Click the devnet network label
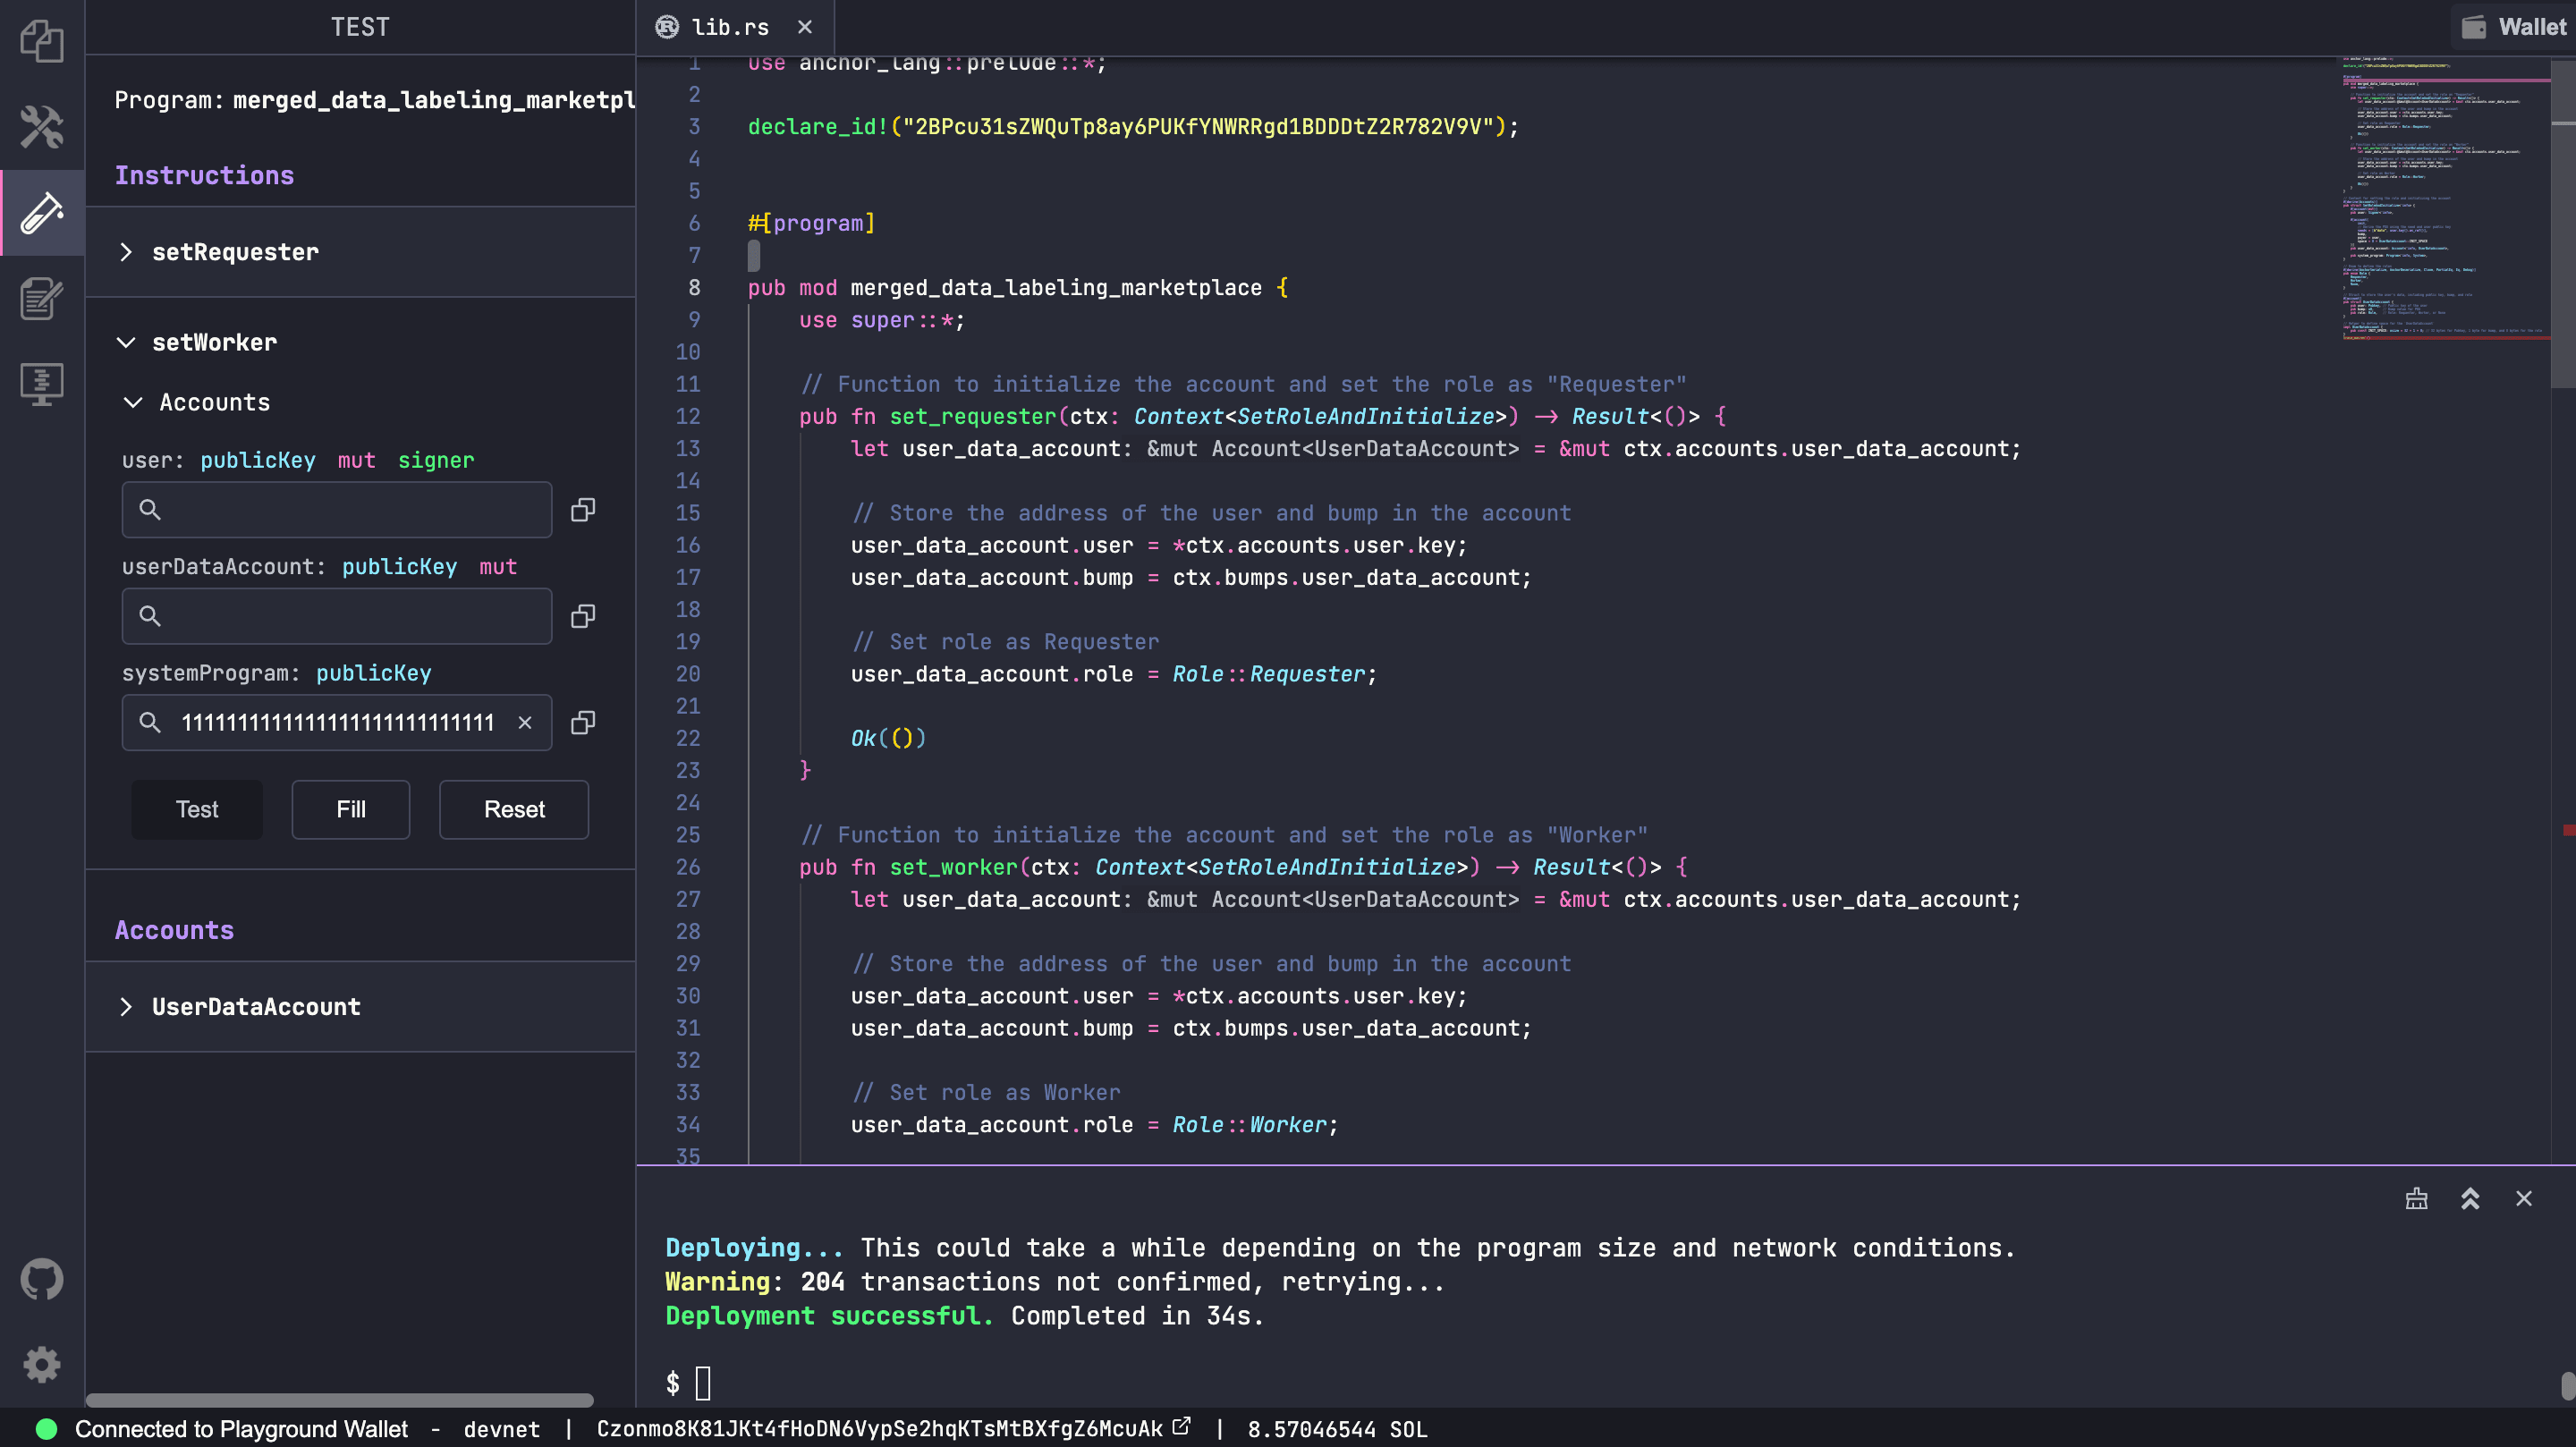 pos(501,1429)
